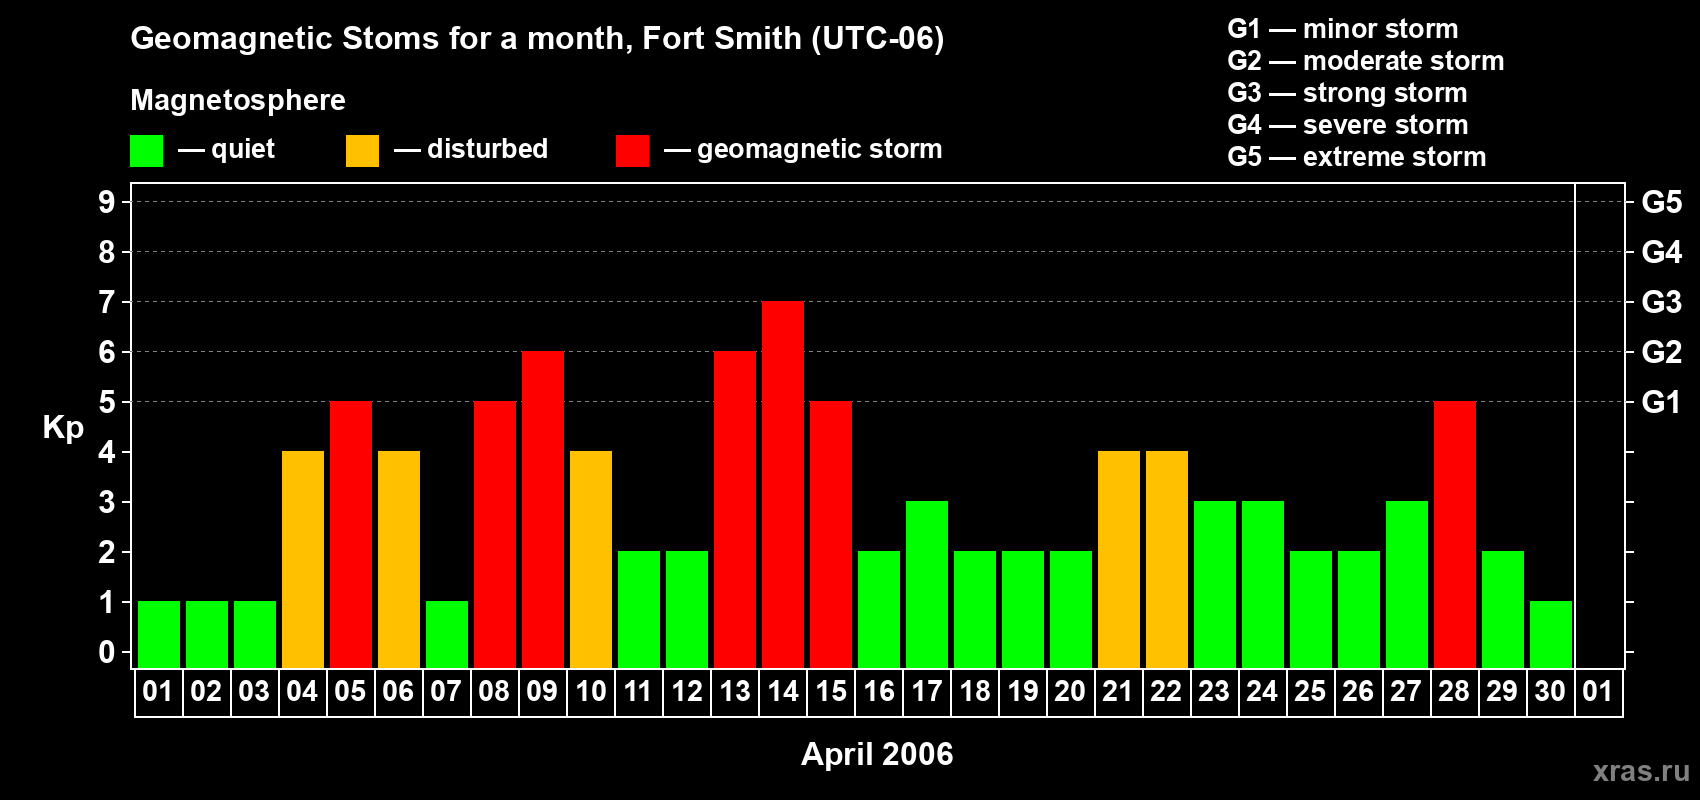
Task: Select the green bar for day 07
Action: pos(447,635)
